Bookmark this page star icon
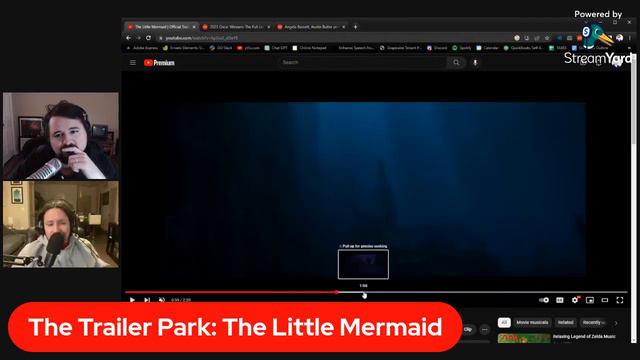Screen dimensions: 640x360 point(547,38)
